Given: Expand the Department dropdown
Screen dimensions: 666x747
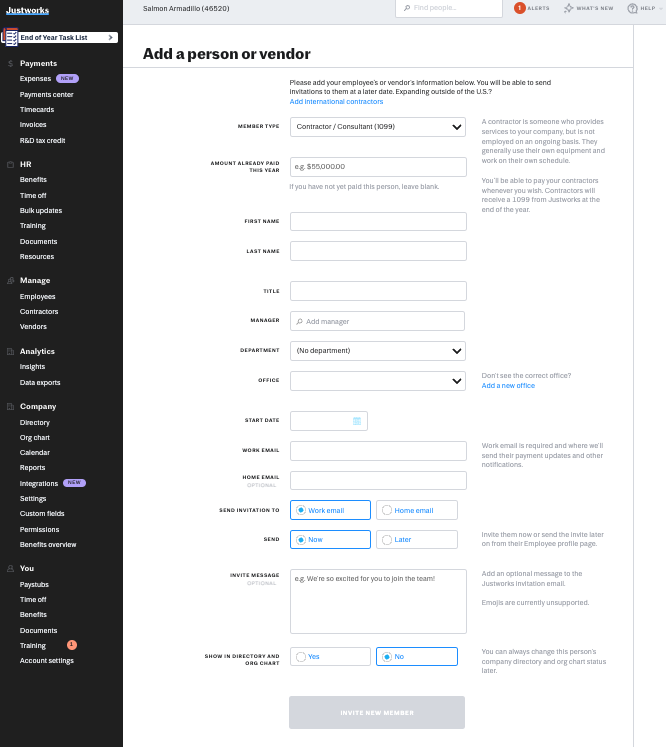Looking at the screenshot, I should tap(378, 351).
